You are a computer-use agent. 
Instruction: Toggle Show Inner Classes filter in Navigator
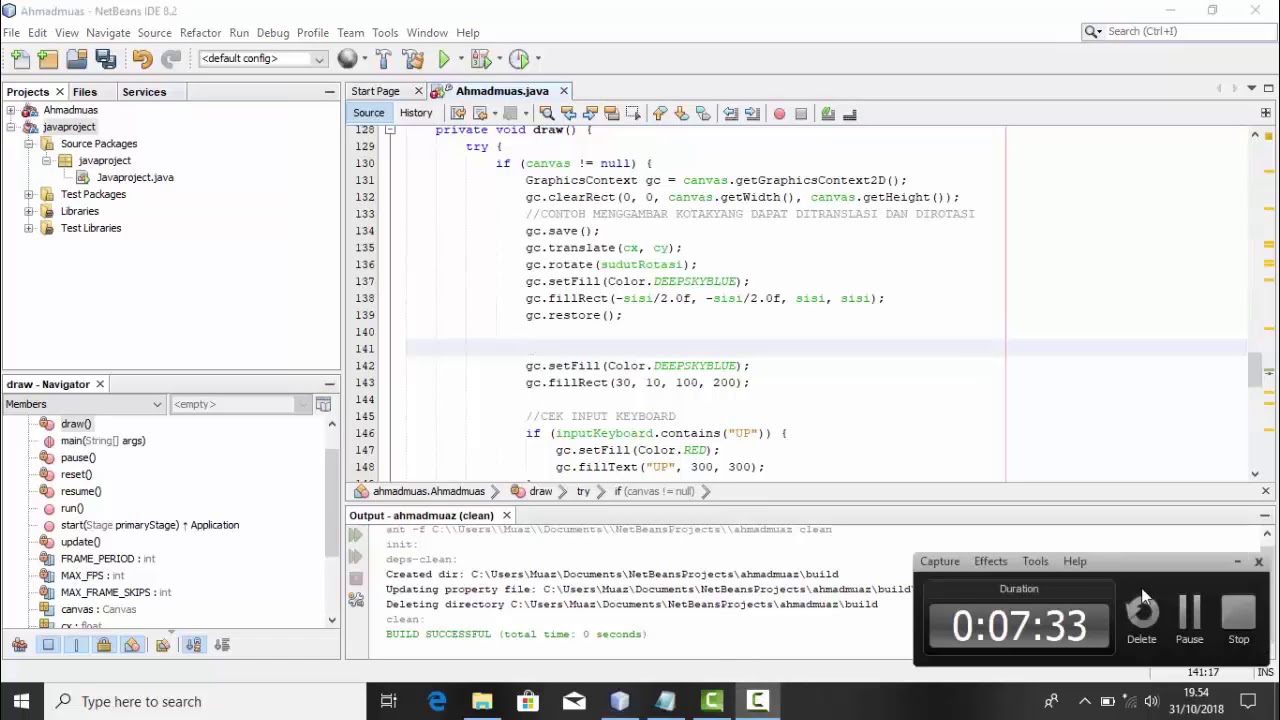pos(132,645)
